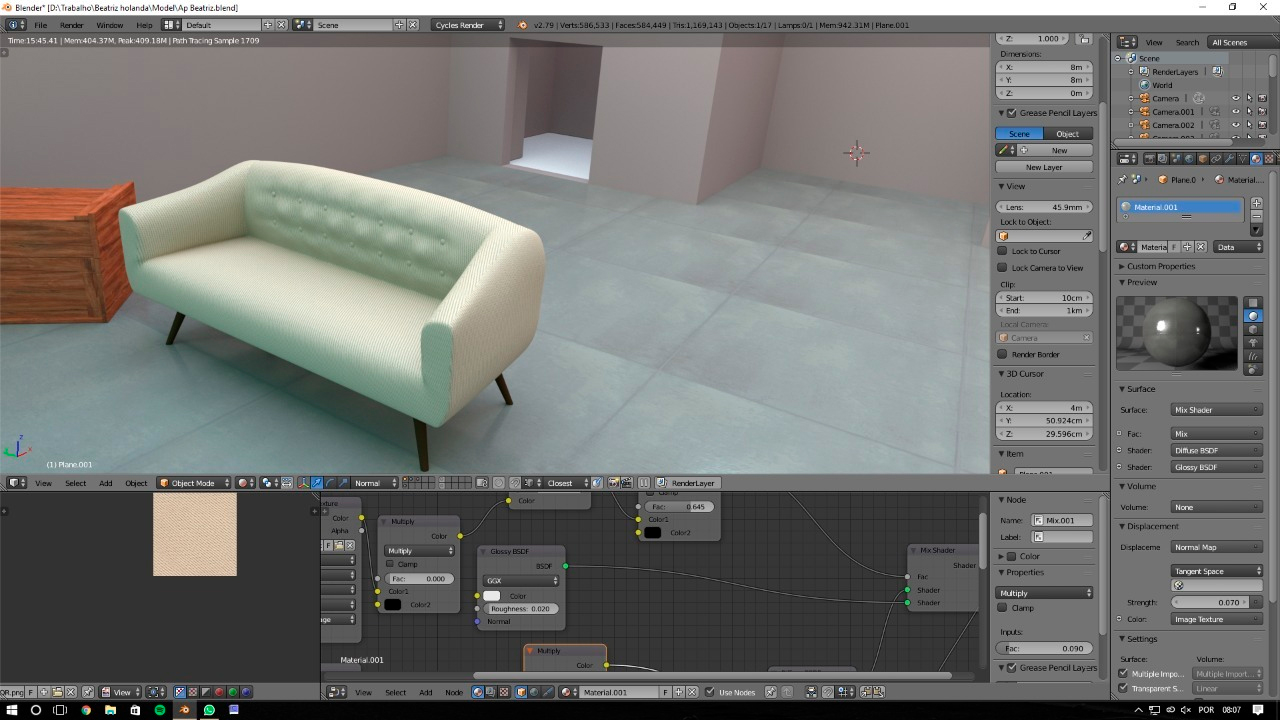Open the Modifiers wrench tab
The width and height of the screenshot is (1280, 720).
[1229, 158]
